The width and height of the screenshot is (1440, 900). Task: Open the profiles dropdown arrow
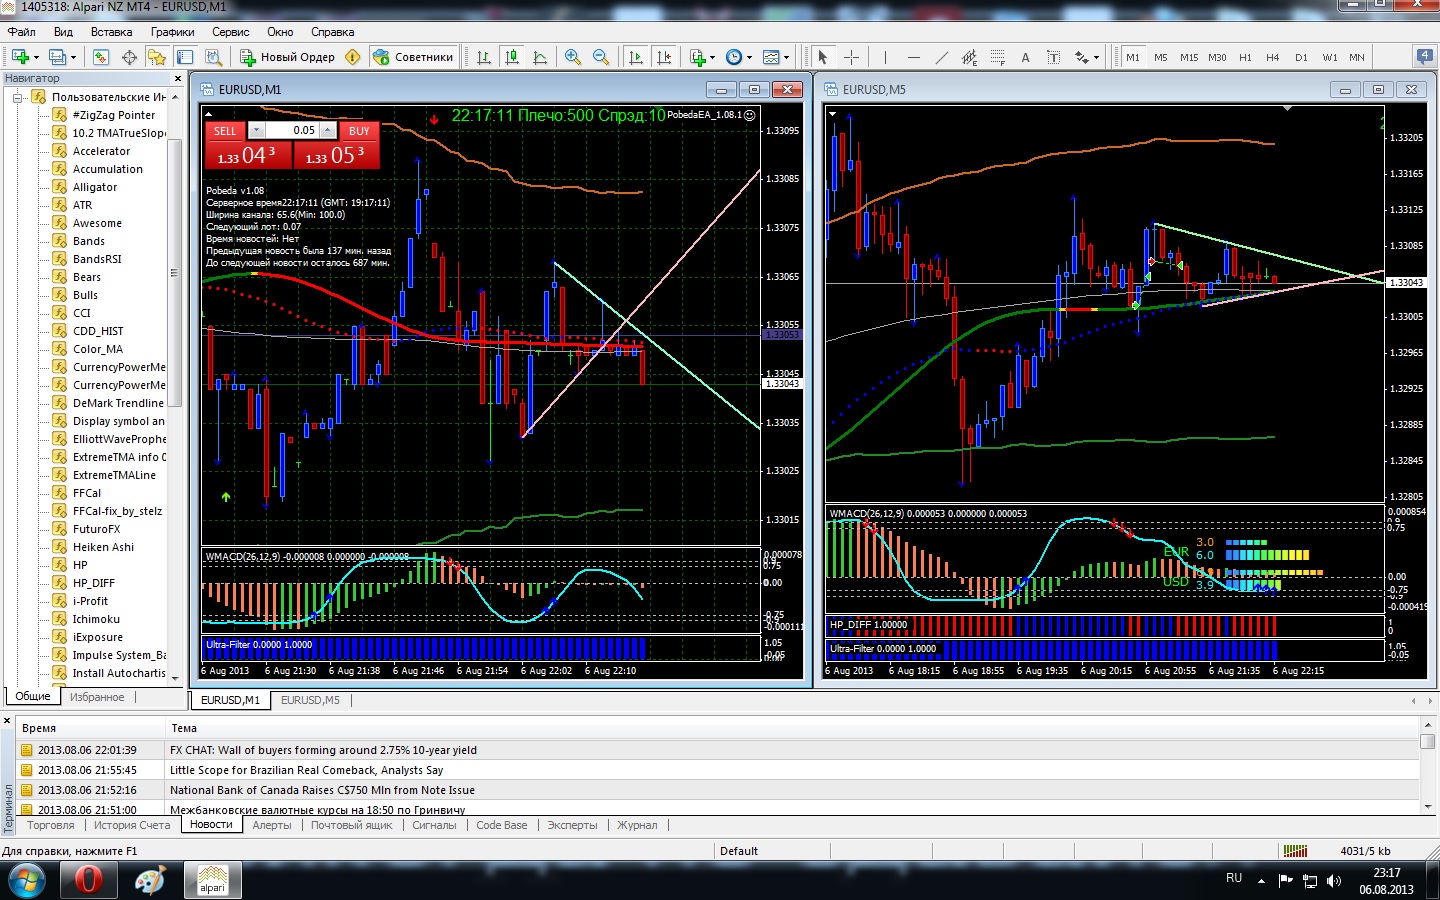click(x=74, y=57)
